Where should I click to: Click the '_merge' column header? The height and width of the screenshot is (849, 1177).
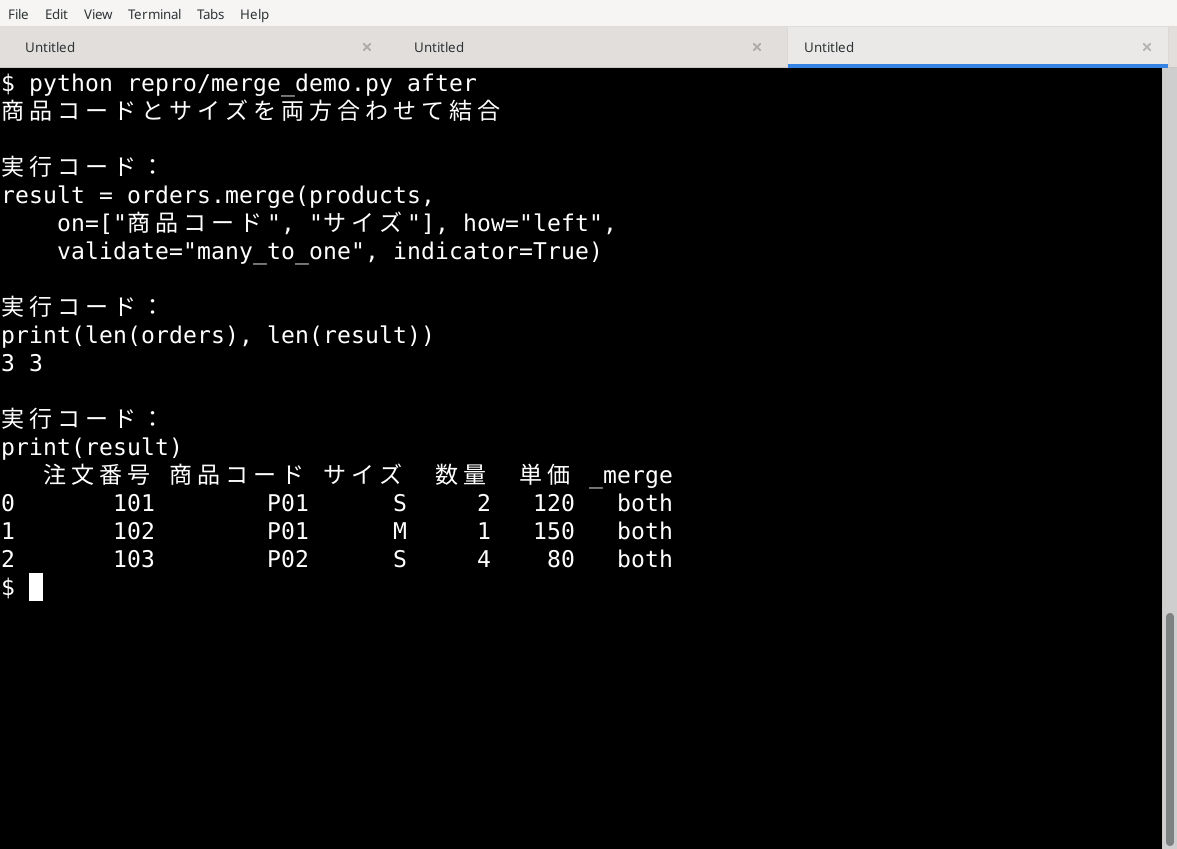tap(631, 475)
